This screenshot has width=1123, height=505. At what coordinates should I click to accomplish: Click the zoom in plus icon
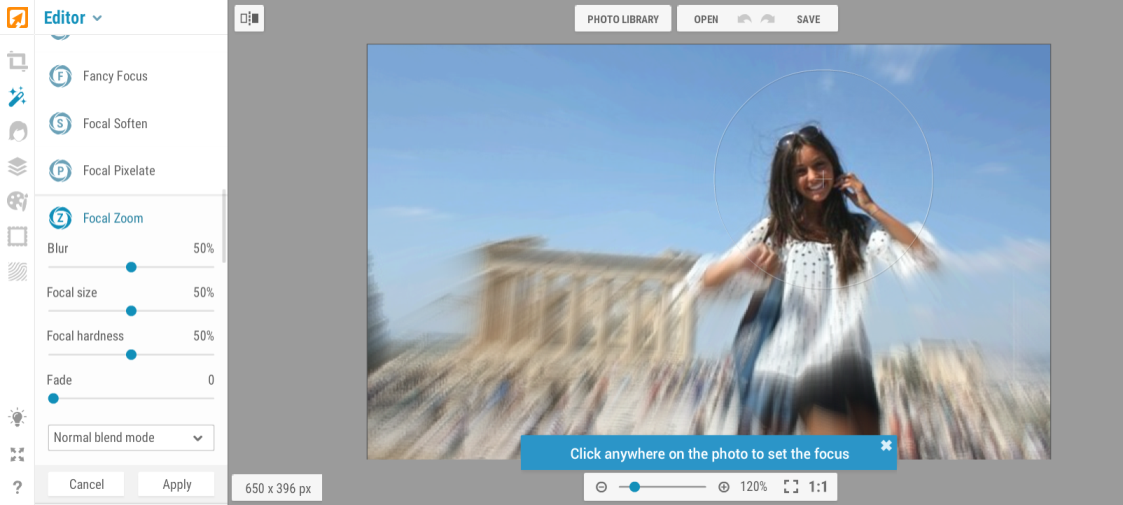[724, 487]
